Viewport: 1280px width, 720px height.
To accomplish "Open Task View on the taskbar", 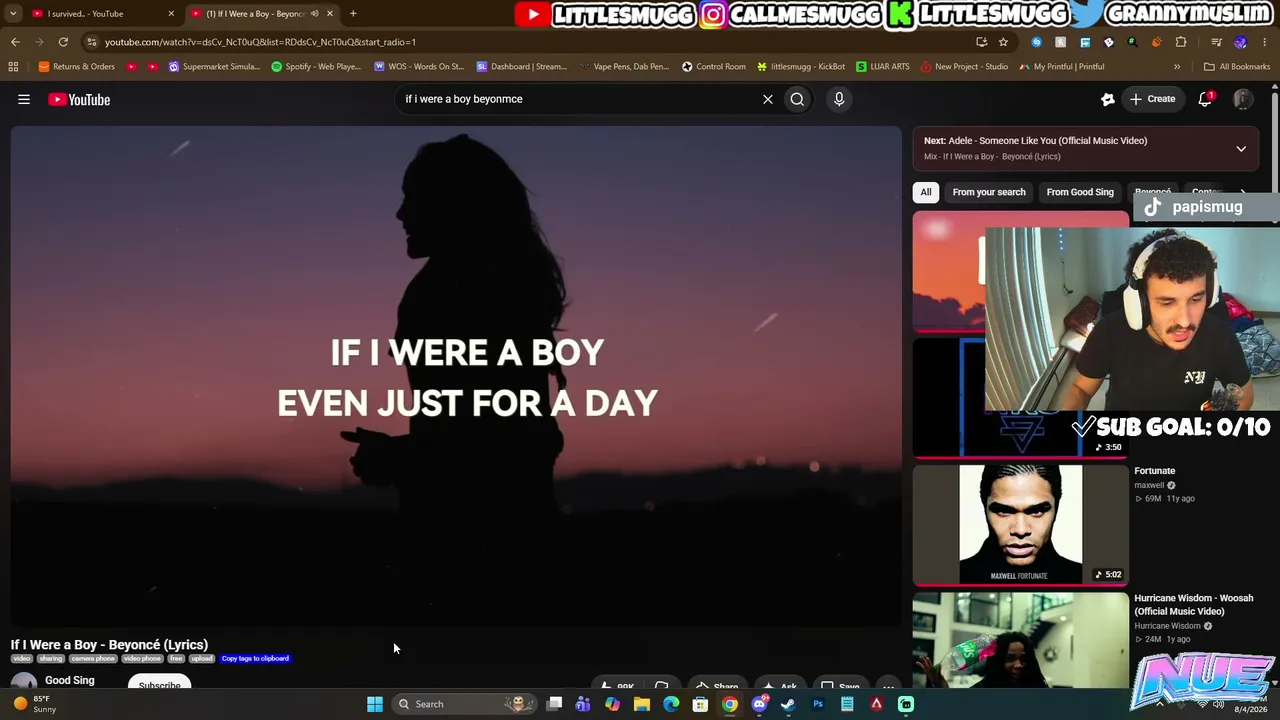I will (x=555, y=704).
